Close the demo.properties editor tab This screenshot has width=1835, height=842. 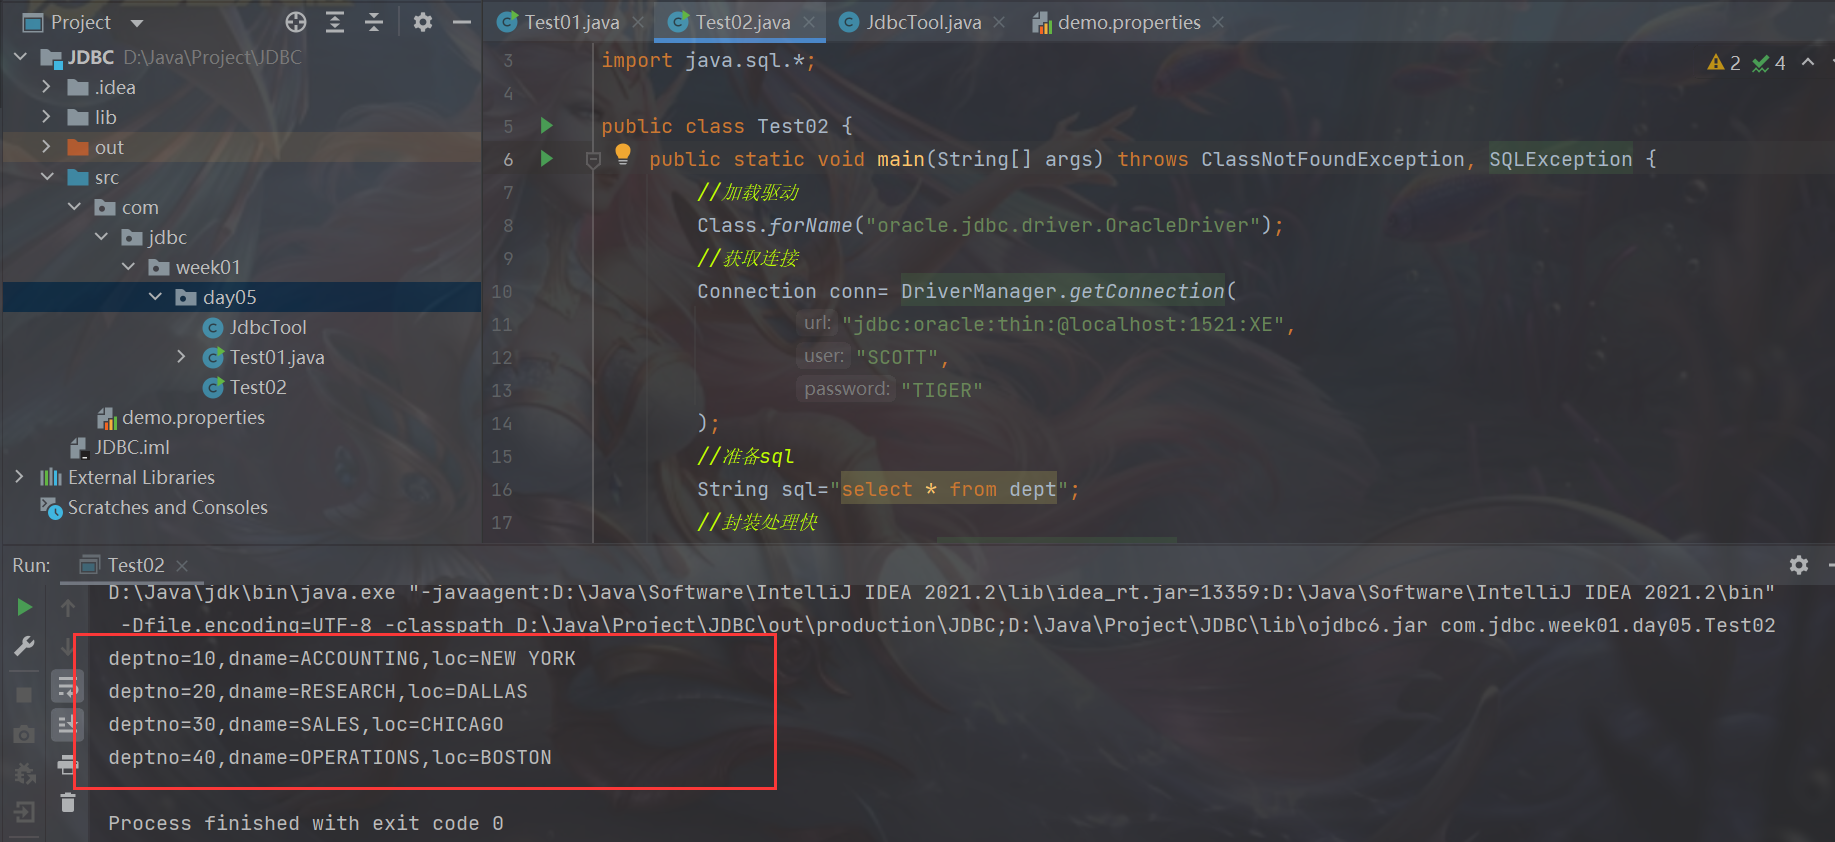click(1218, 22)
